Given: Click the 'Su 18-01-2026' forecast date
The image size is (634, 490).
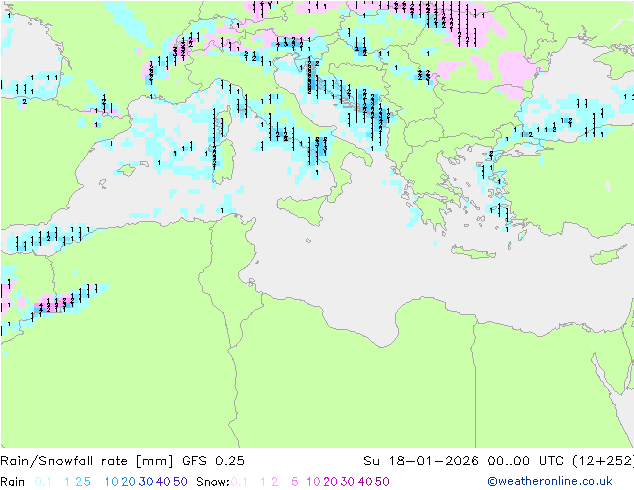Looking at the screenshot, I should (421, 460).
